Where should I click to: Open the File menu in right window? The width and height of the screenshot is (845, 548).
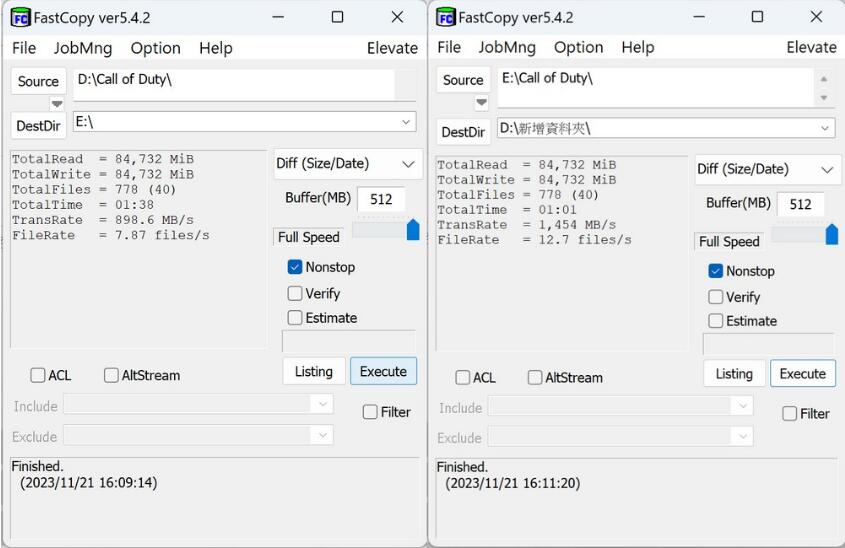coord(449,47)
